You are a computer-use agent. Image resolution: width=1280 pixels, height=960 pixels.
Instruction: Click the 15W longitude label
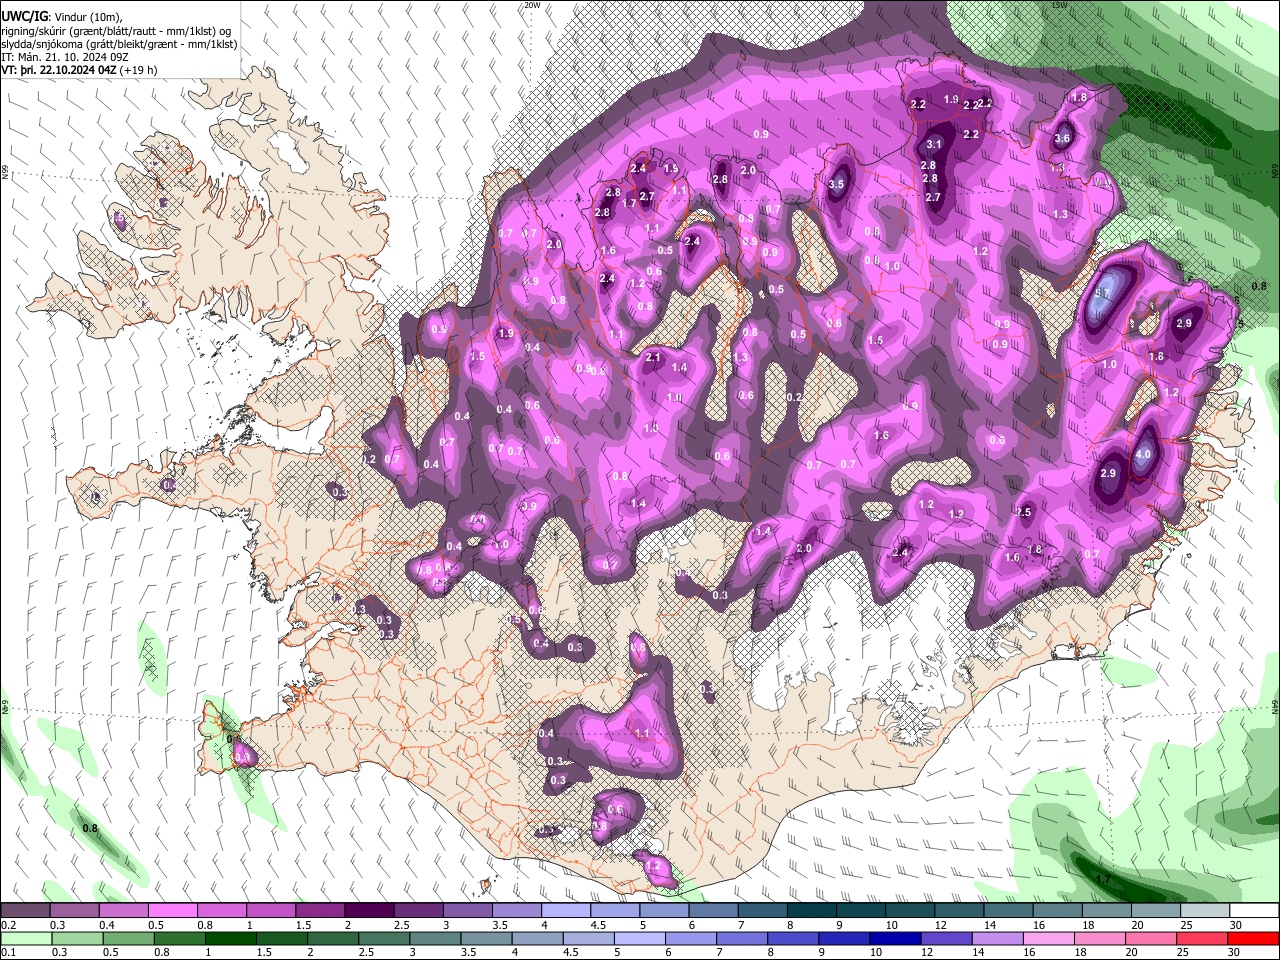coord(1060,5)
